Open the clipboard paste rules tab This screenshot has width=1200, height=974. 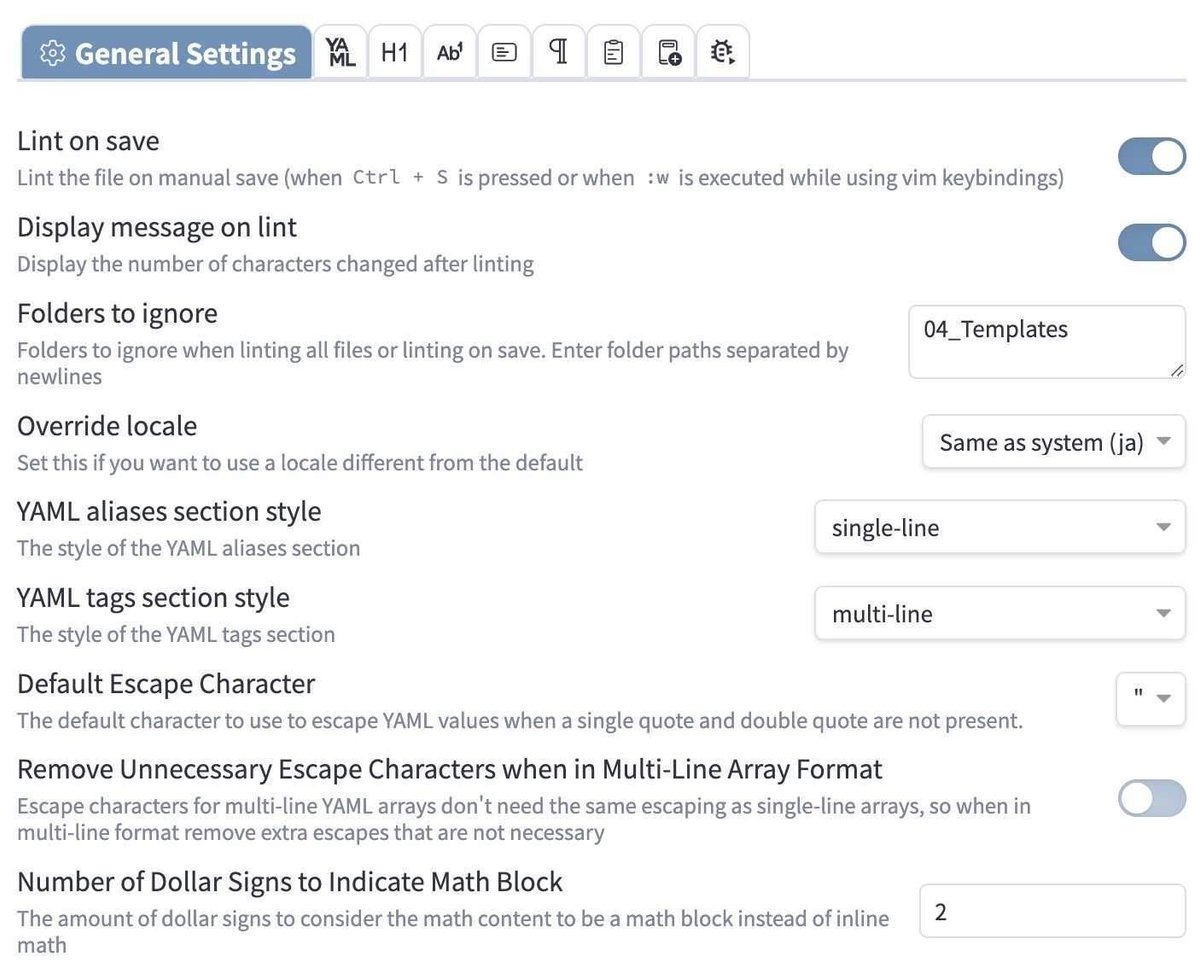click(614, 53)
